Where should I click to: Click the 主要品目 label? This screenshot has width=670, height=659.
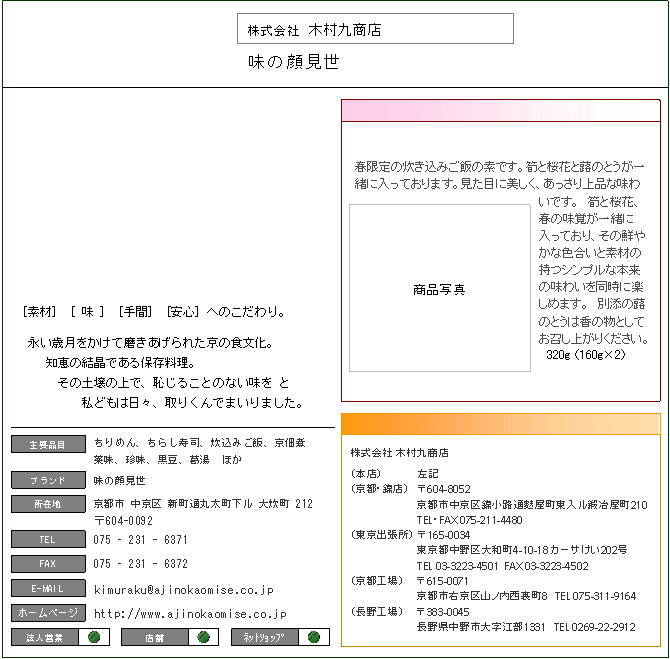(x=48, y=444)
